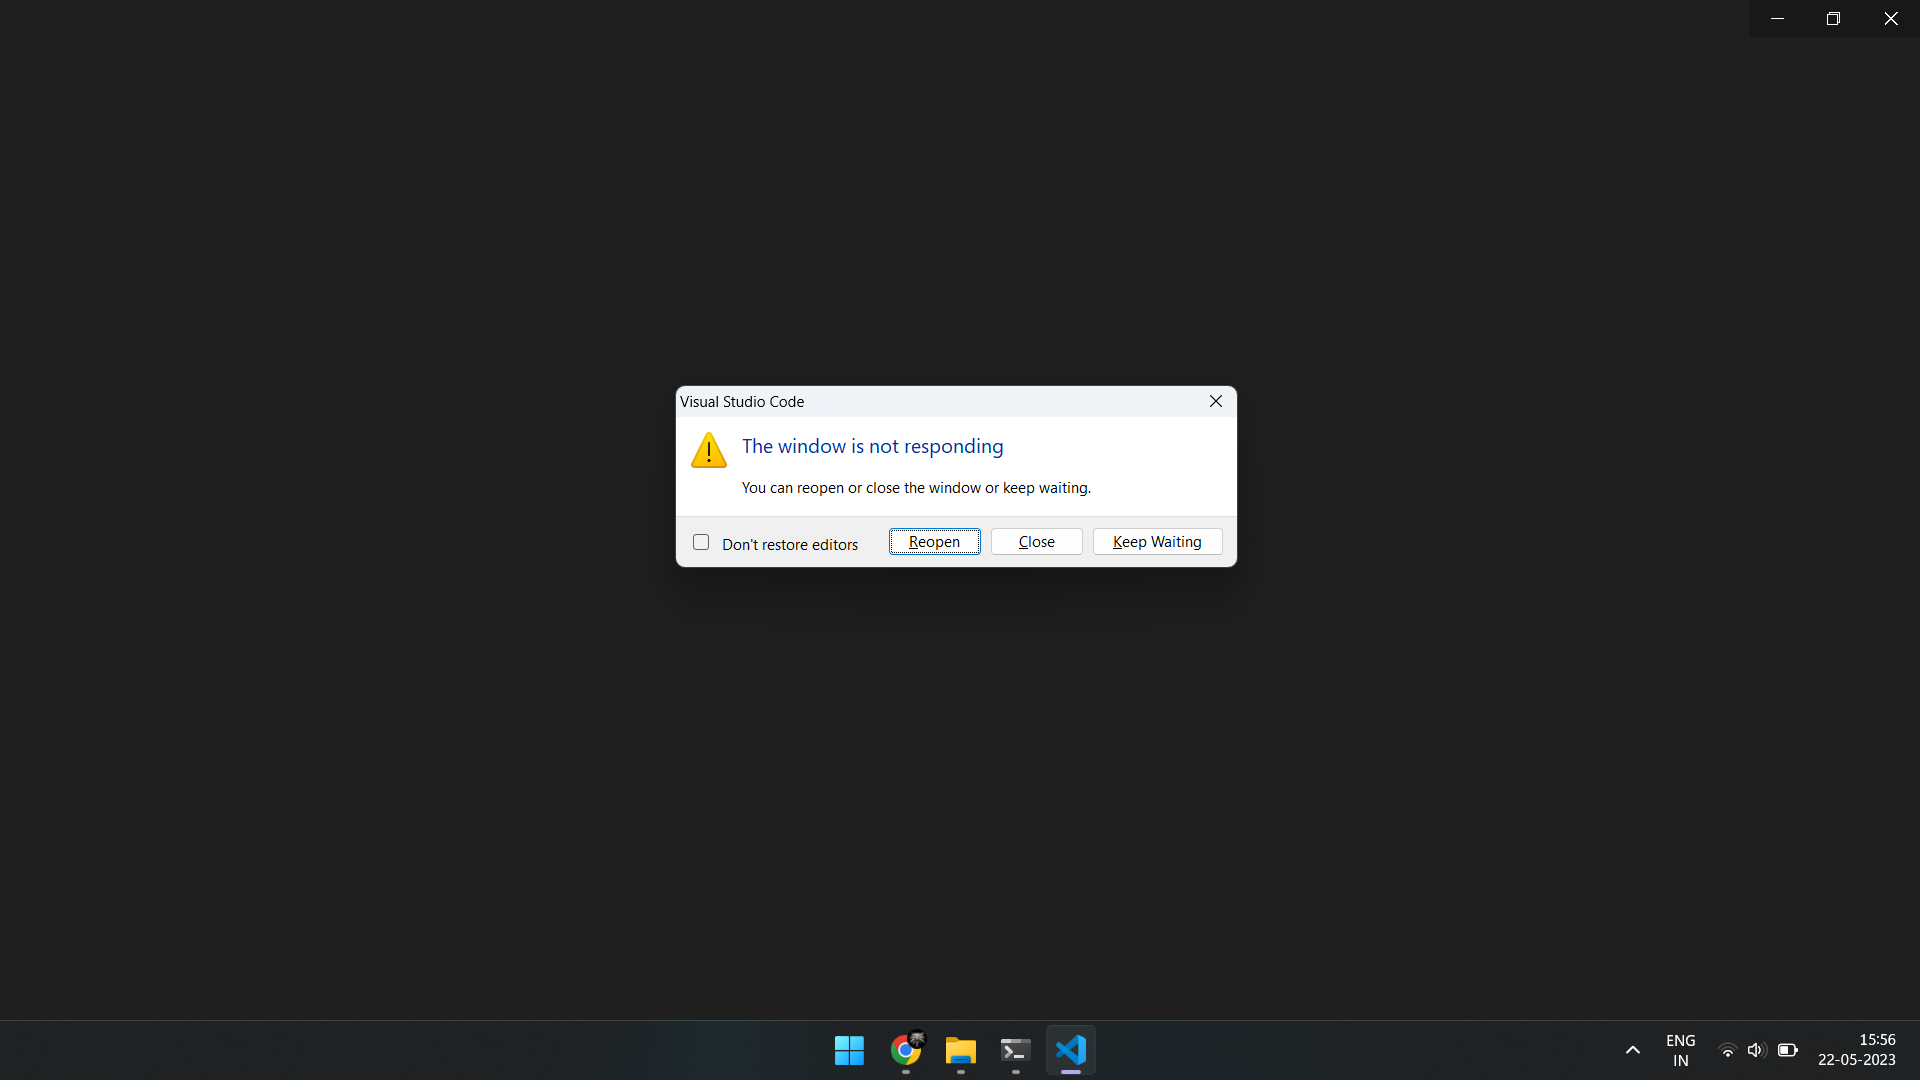This screenshot has height=1080, width=1920.
Task: Click the yellow warning triangle in the dialog
Action: [708, 450]
